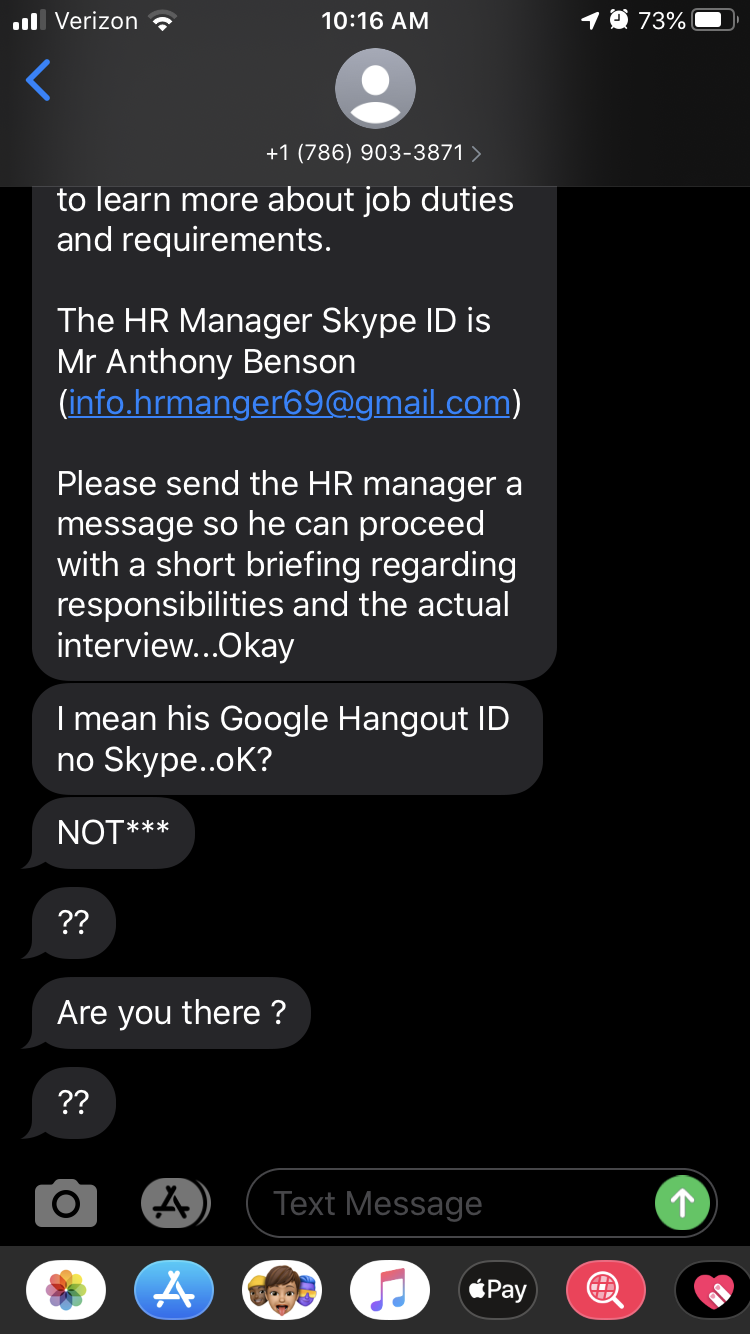The height and width of the screenshot is (1334, 750).
Task: Tap the Google Hangout ID message bubble
Action: point(287,739)
